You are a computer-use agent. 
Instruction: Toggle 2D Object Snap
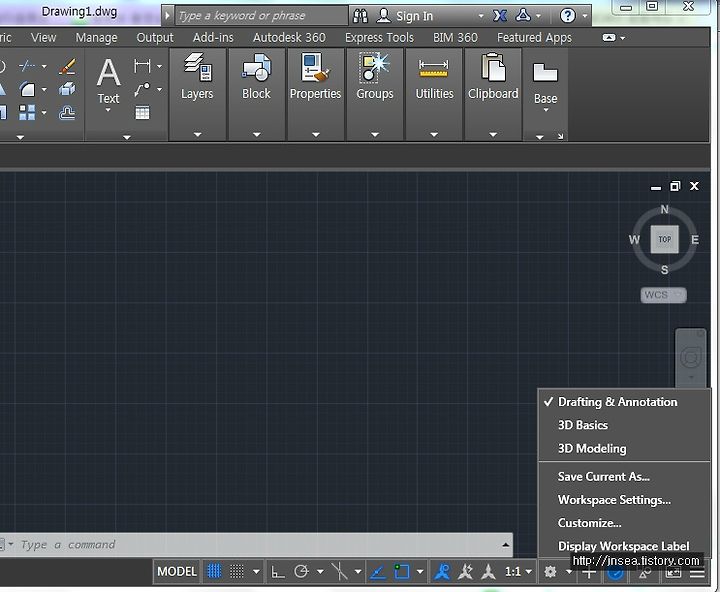(402, 572)
